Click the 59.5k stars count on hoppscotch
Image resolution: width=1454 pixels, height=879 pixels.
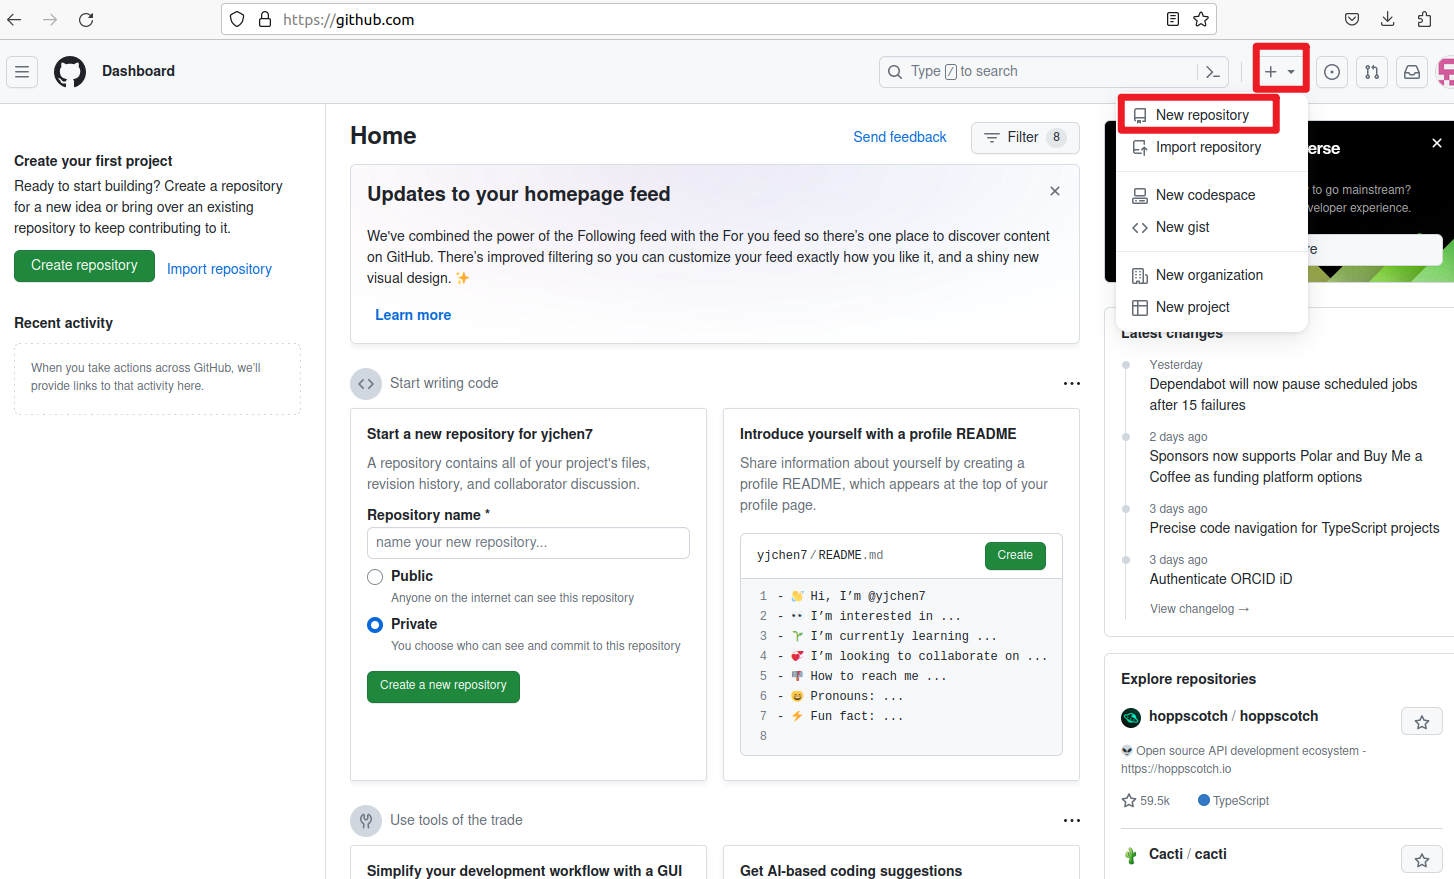tap(1146, 801)
